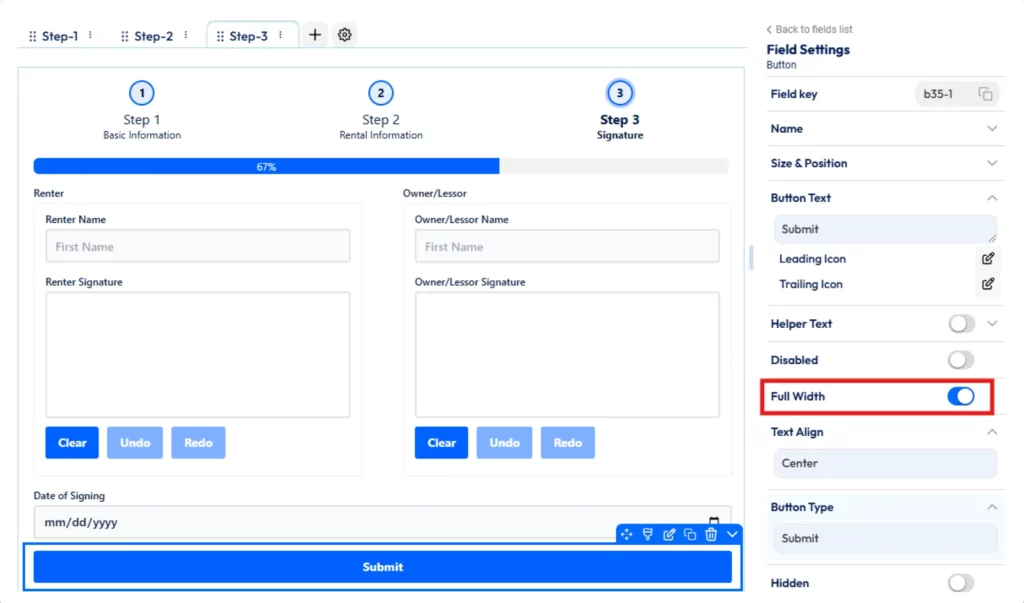Select the Step-2 tab
Image resolution: width=1024 pixels, height=603 pixels.
[x=150, y=34]
